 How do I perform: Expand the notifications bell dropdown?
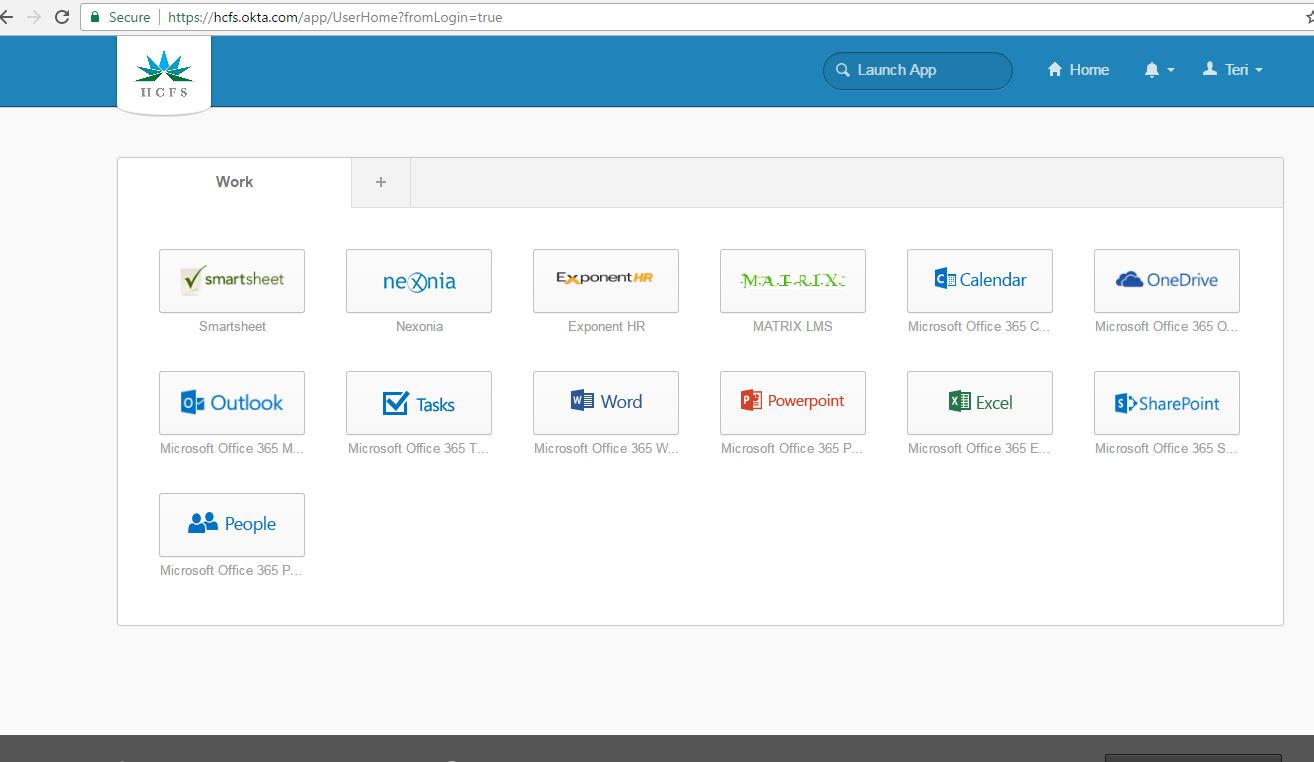click(x=1159, y=70)
